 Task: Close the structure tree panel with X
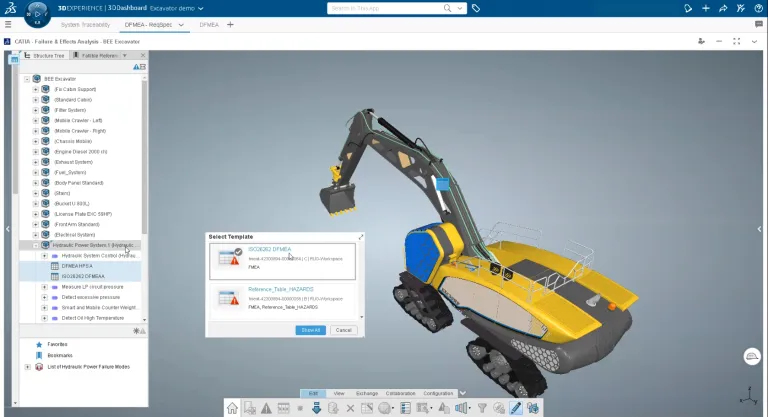[x=143, y=55]
